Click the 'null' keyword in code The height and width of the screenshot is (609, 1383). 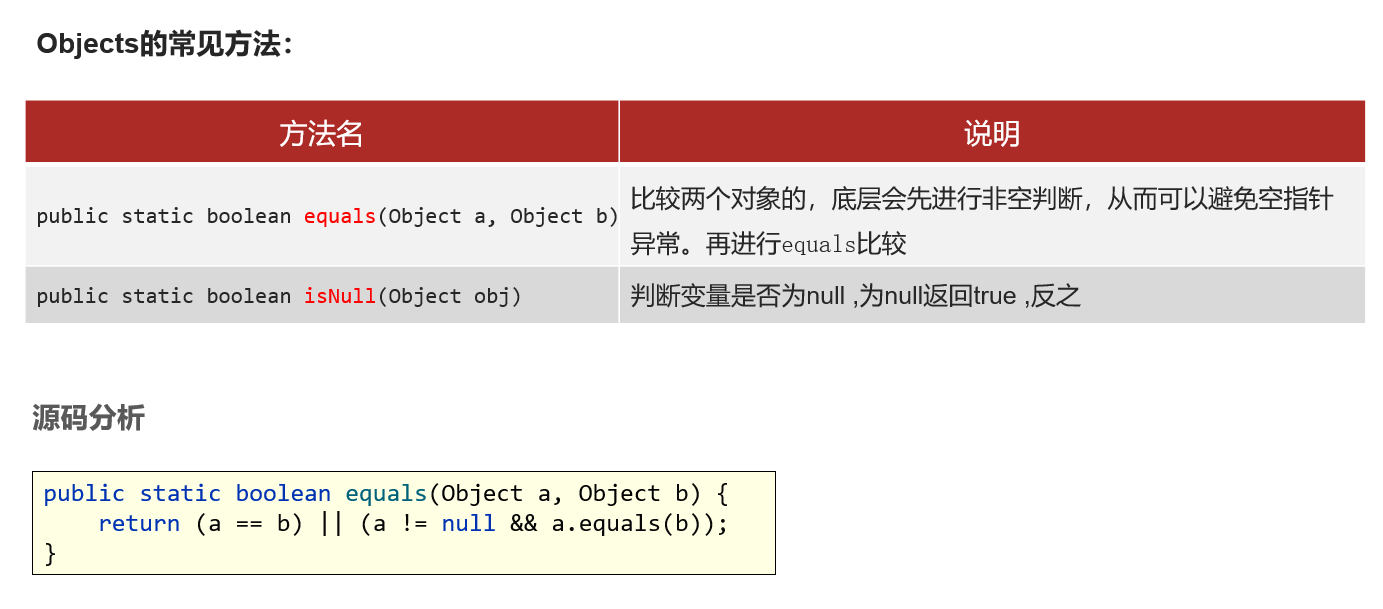tap(468, 524)
